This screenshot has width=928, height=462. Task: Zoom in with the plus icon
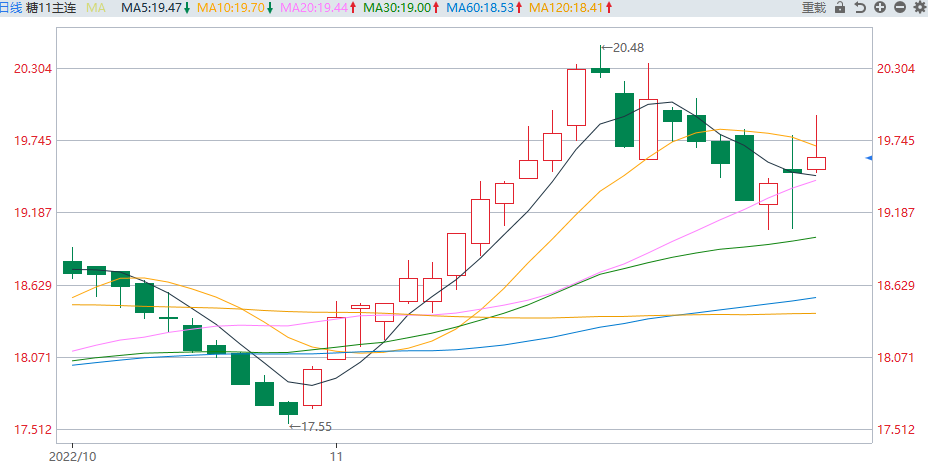tap(880, 8)
